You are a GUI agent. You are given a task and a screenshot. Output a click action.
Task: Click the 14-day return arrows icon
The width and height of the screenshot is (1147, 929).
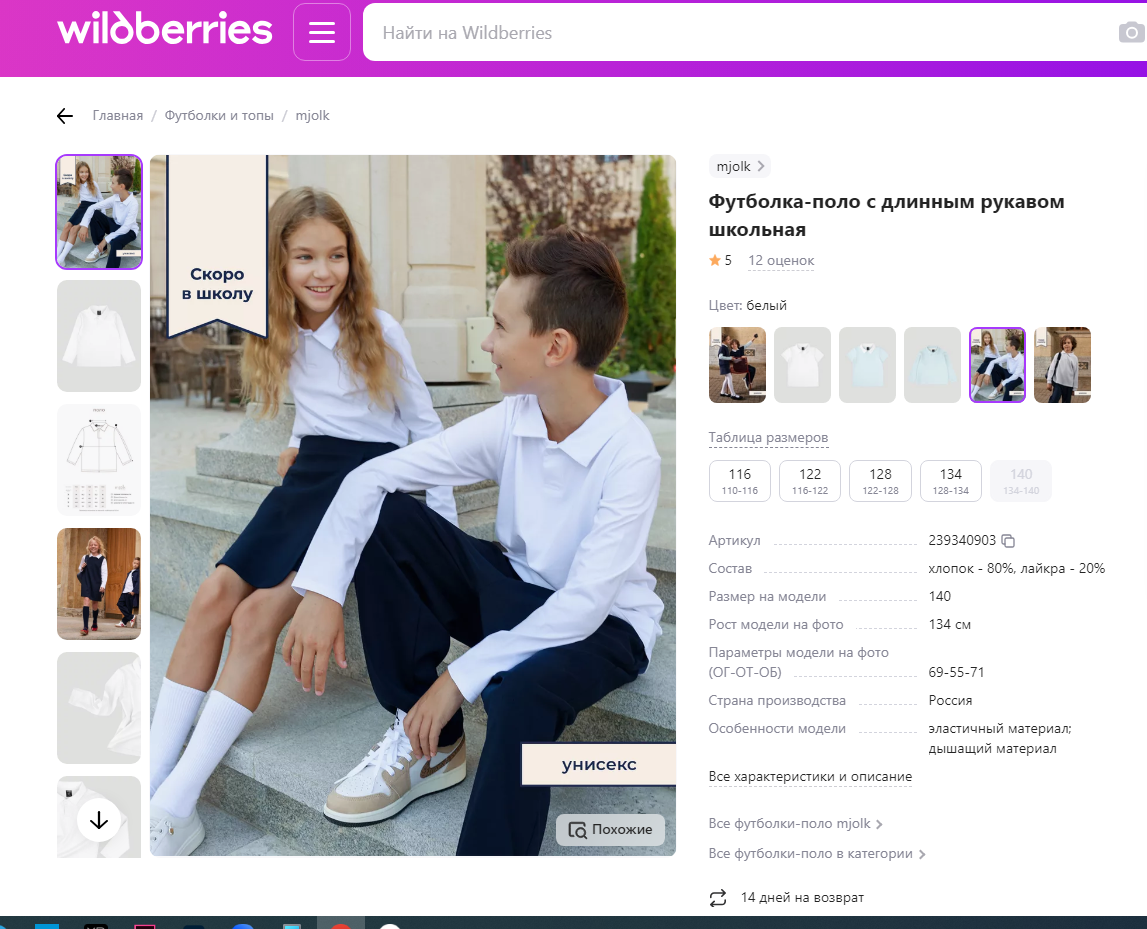[x=717, y=898]
